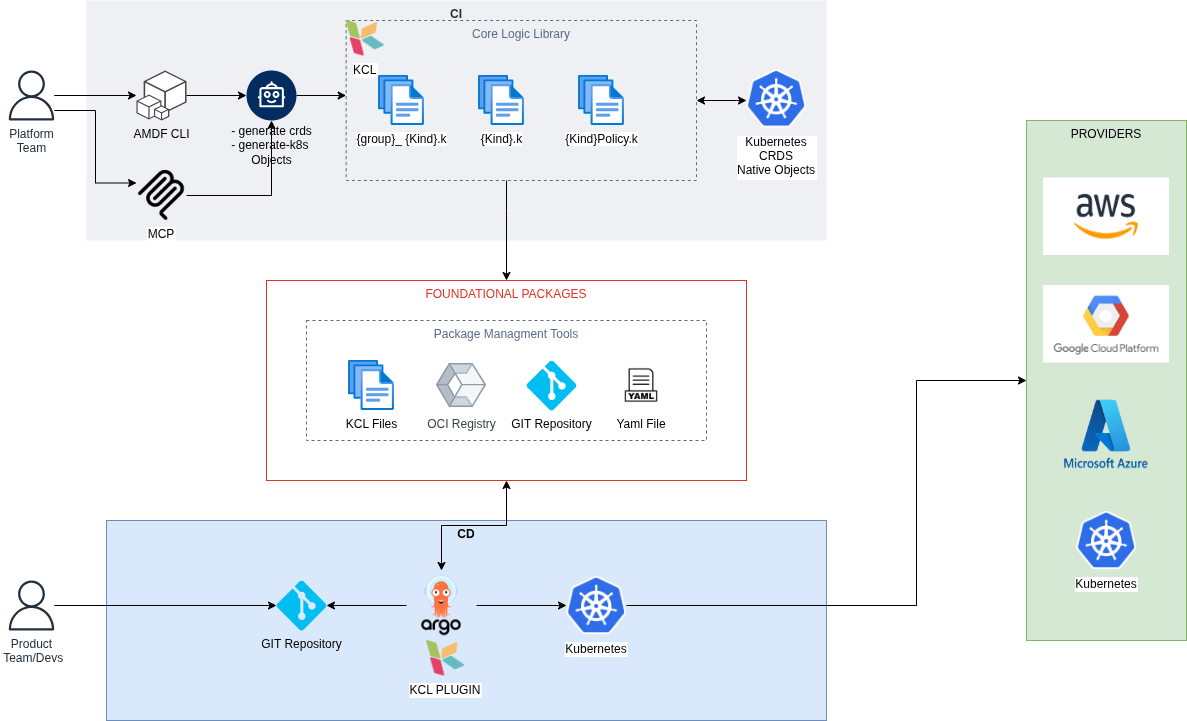
Task: Select GIT Repository icon in Package Management Tools
Action: coord(551,385)
